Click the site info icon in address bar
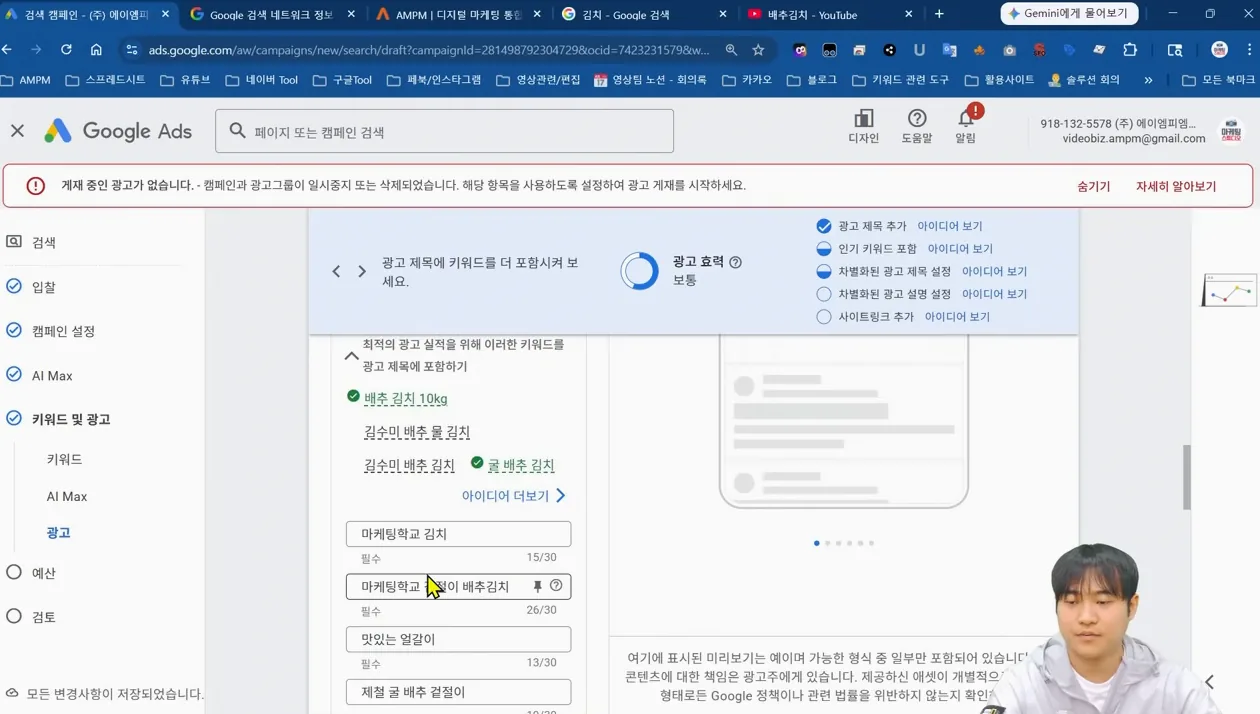Image resolution: width=1260 pixels, height=714 pixels. [131, 49]
